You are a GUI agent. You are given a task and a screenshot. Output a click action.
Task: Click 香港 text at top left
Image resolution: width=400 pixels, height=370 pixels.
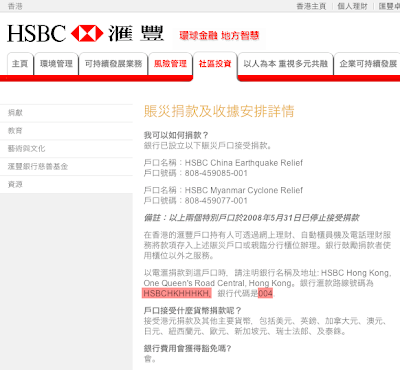click(x=15, y=6)
